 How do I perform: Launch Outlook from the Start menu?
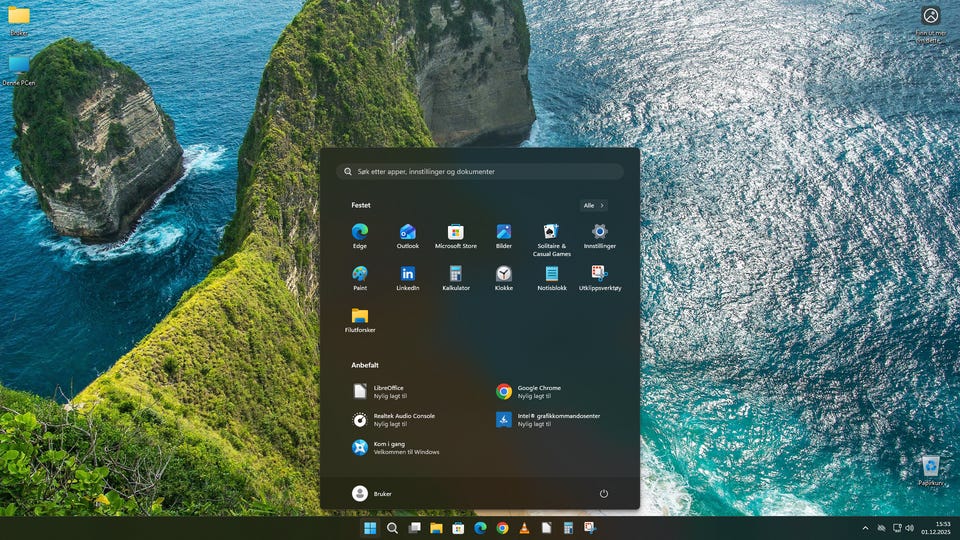point(408,236)
